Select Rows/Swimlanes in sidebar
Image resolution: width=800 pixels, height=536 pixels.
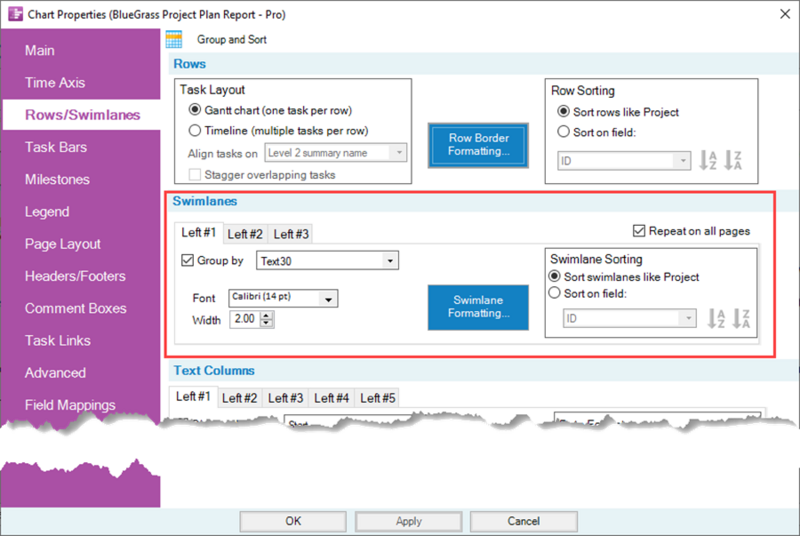(x=81, y=115)
